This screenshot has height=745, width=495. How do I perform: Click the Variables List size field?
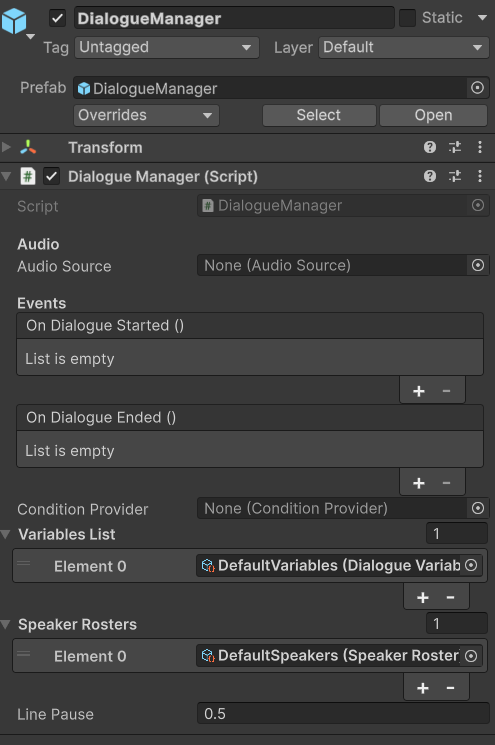[x=457, y=534]
